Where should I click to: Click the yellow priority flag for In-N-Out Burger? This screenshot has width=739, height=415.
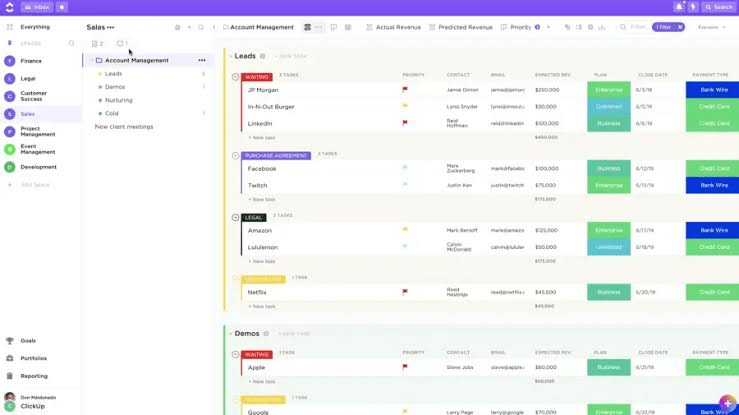(x=405, y=106)
